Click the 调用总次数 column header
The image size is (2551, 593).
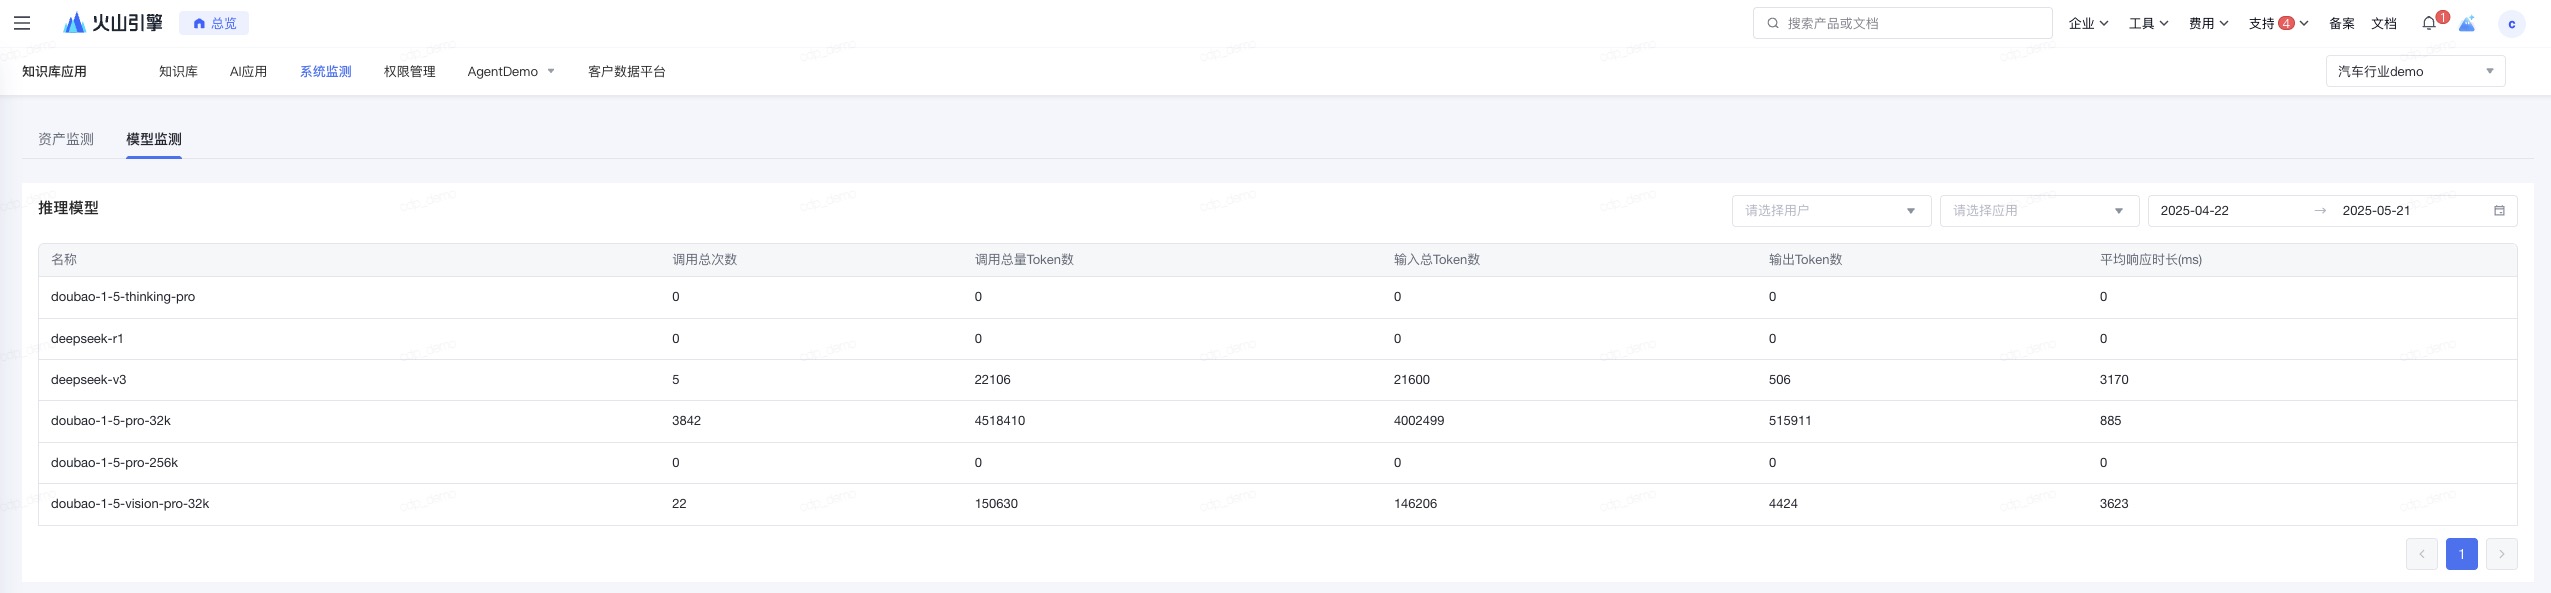pyautogui.click(x=704, y=260)
